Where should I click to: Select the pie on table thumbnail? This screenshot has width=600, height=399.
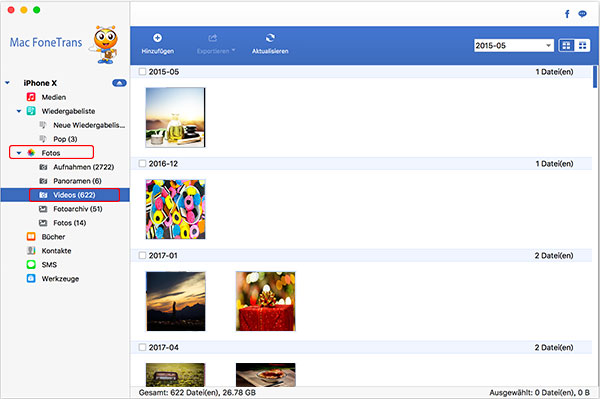coord(266,375)
